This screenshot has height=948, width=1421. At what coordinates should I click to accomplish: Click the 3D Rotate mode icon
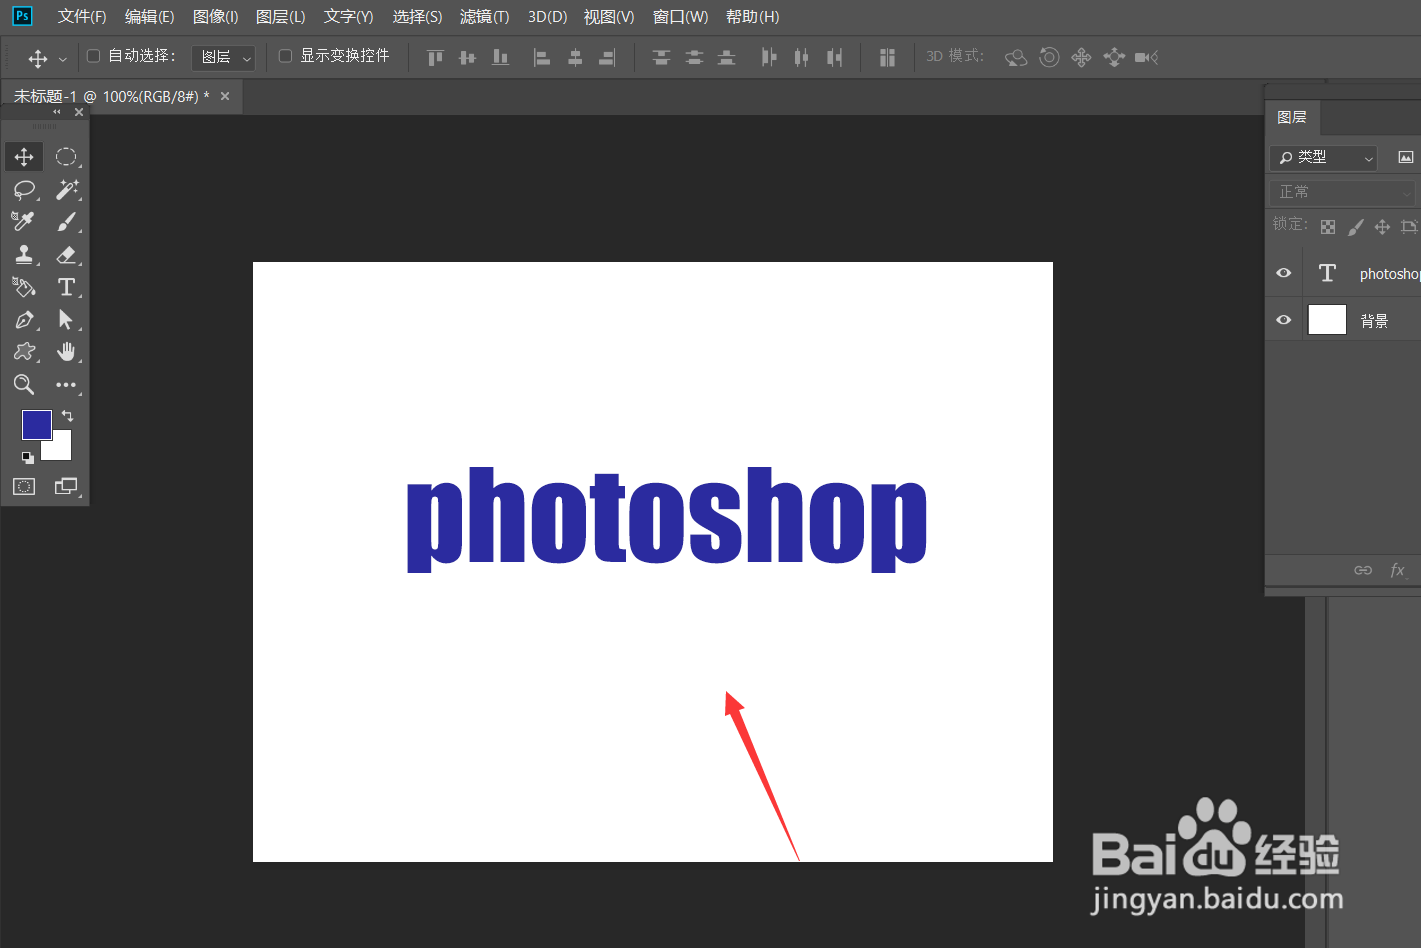(x=1016, y=57)
